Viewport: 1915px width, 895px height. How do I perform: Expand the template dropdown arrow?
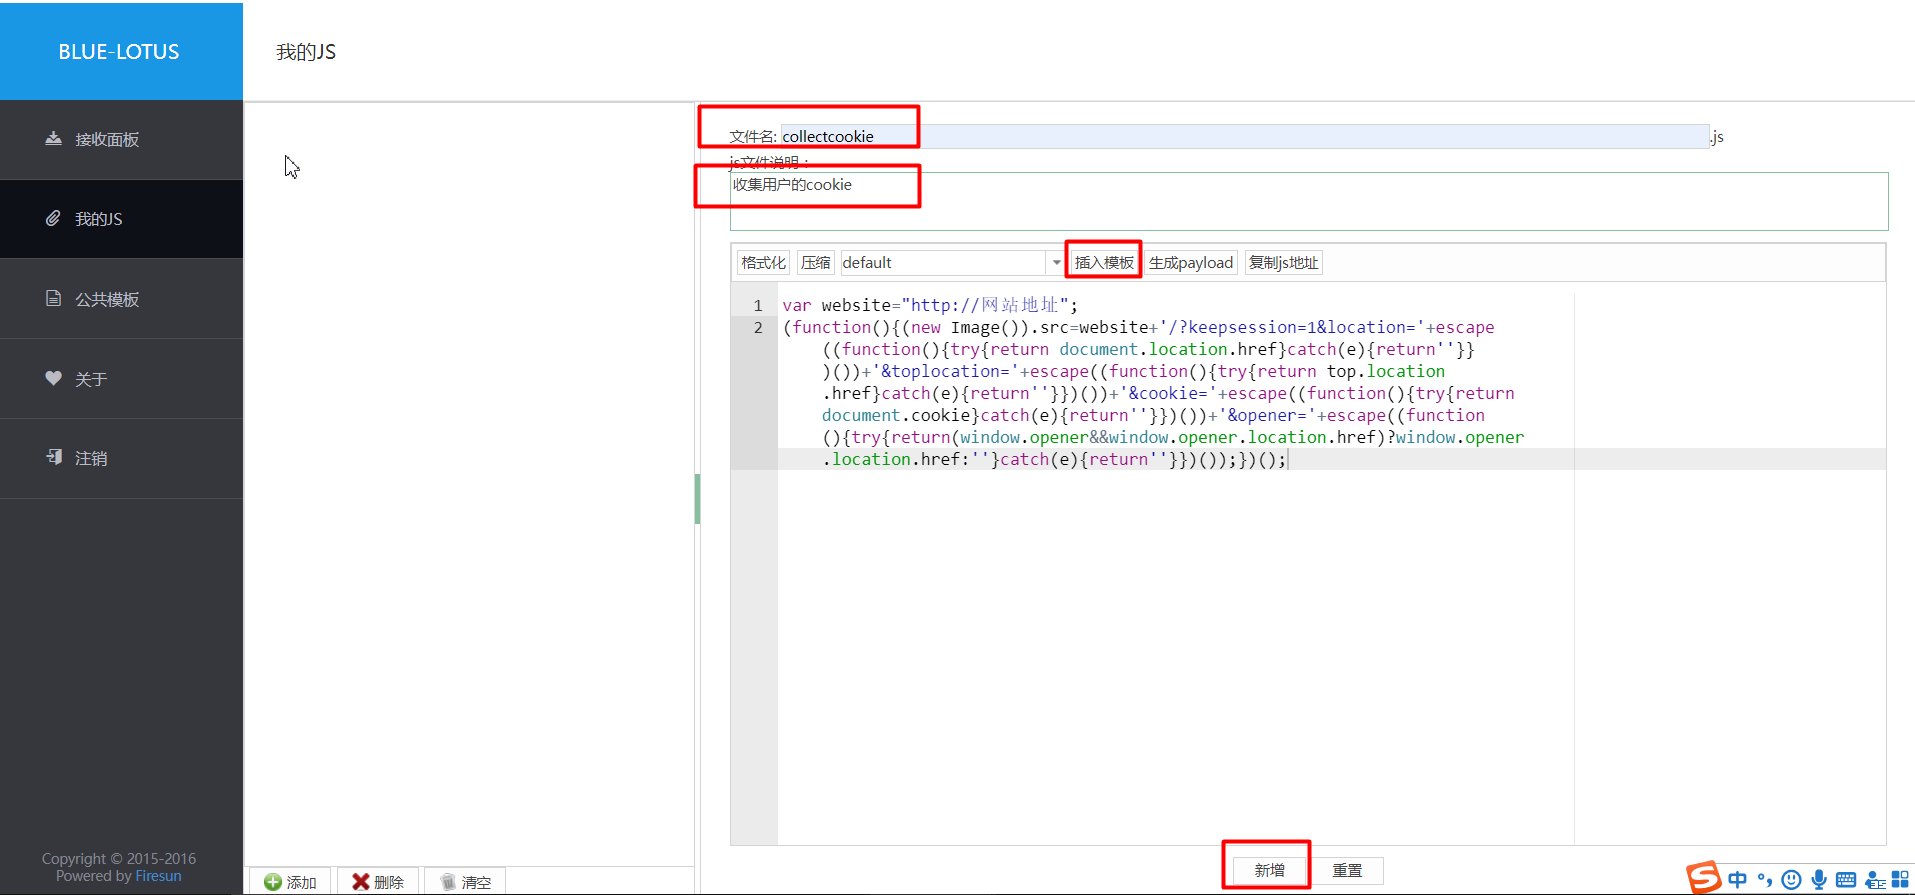coord(1056,262)
